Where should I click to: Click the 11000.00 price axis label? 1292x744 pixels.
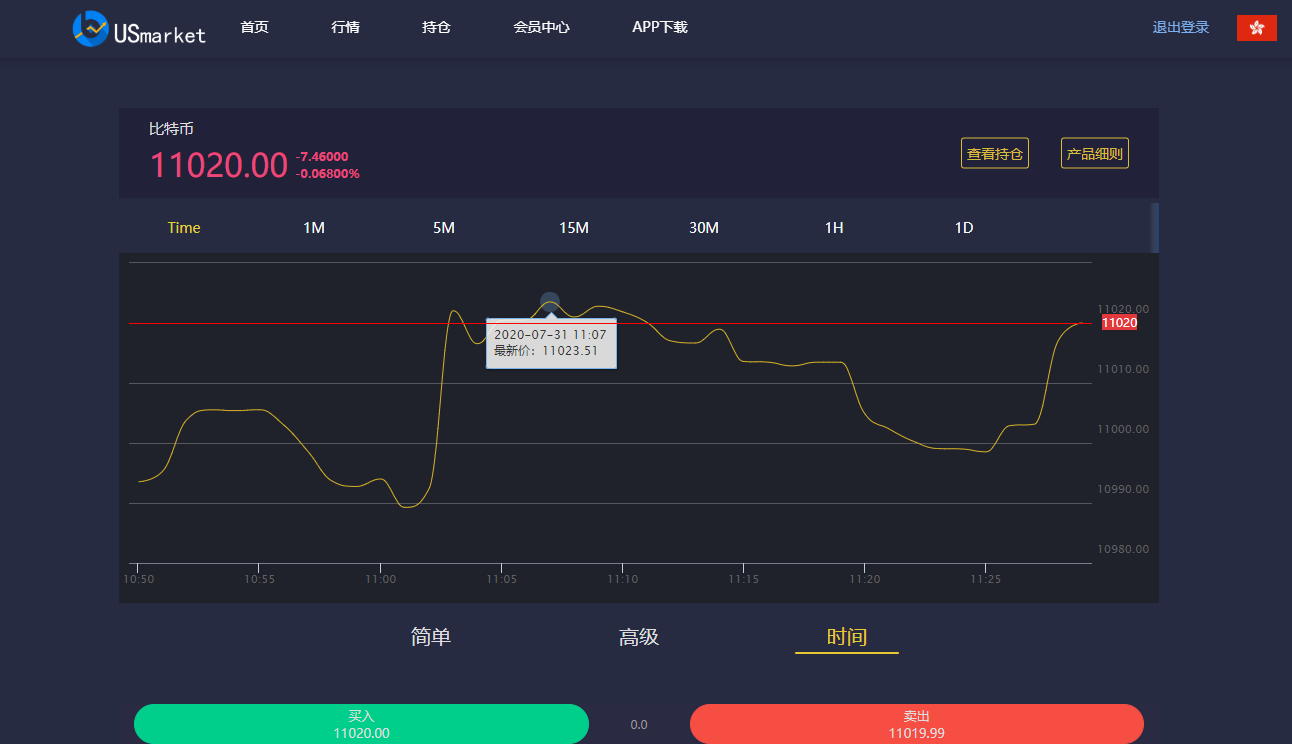1123,429
